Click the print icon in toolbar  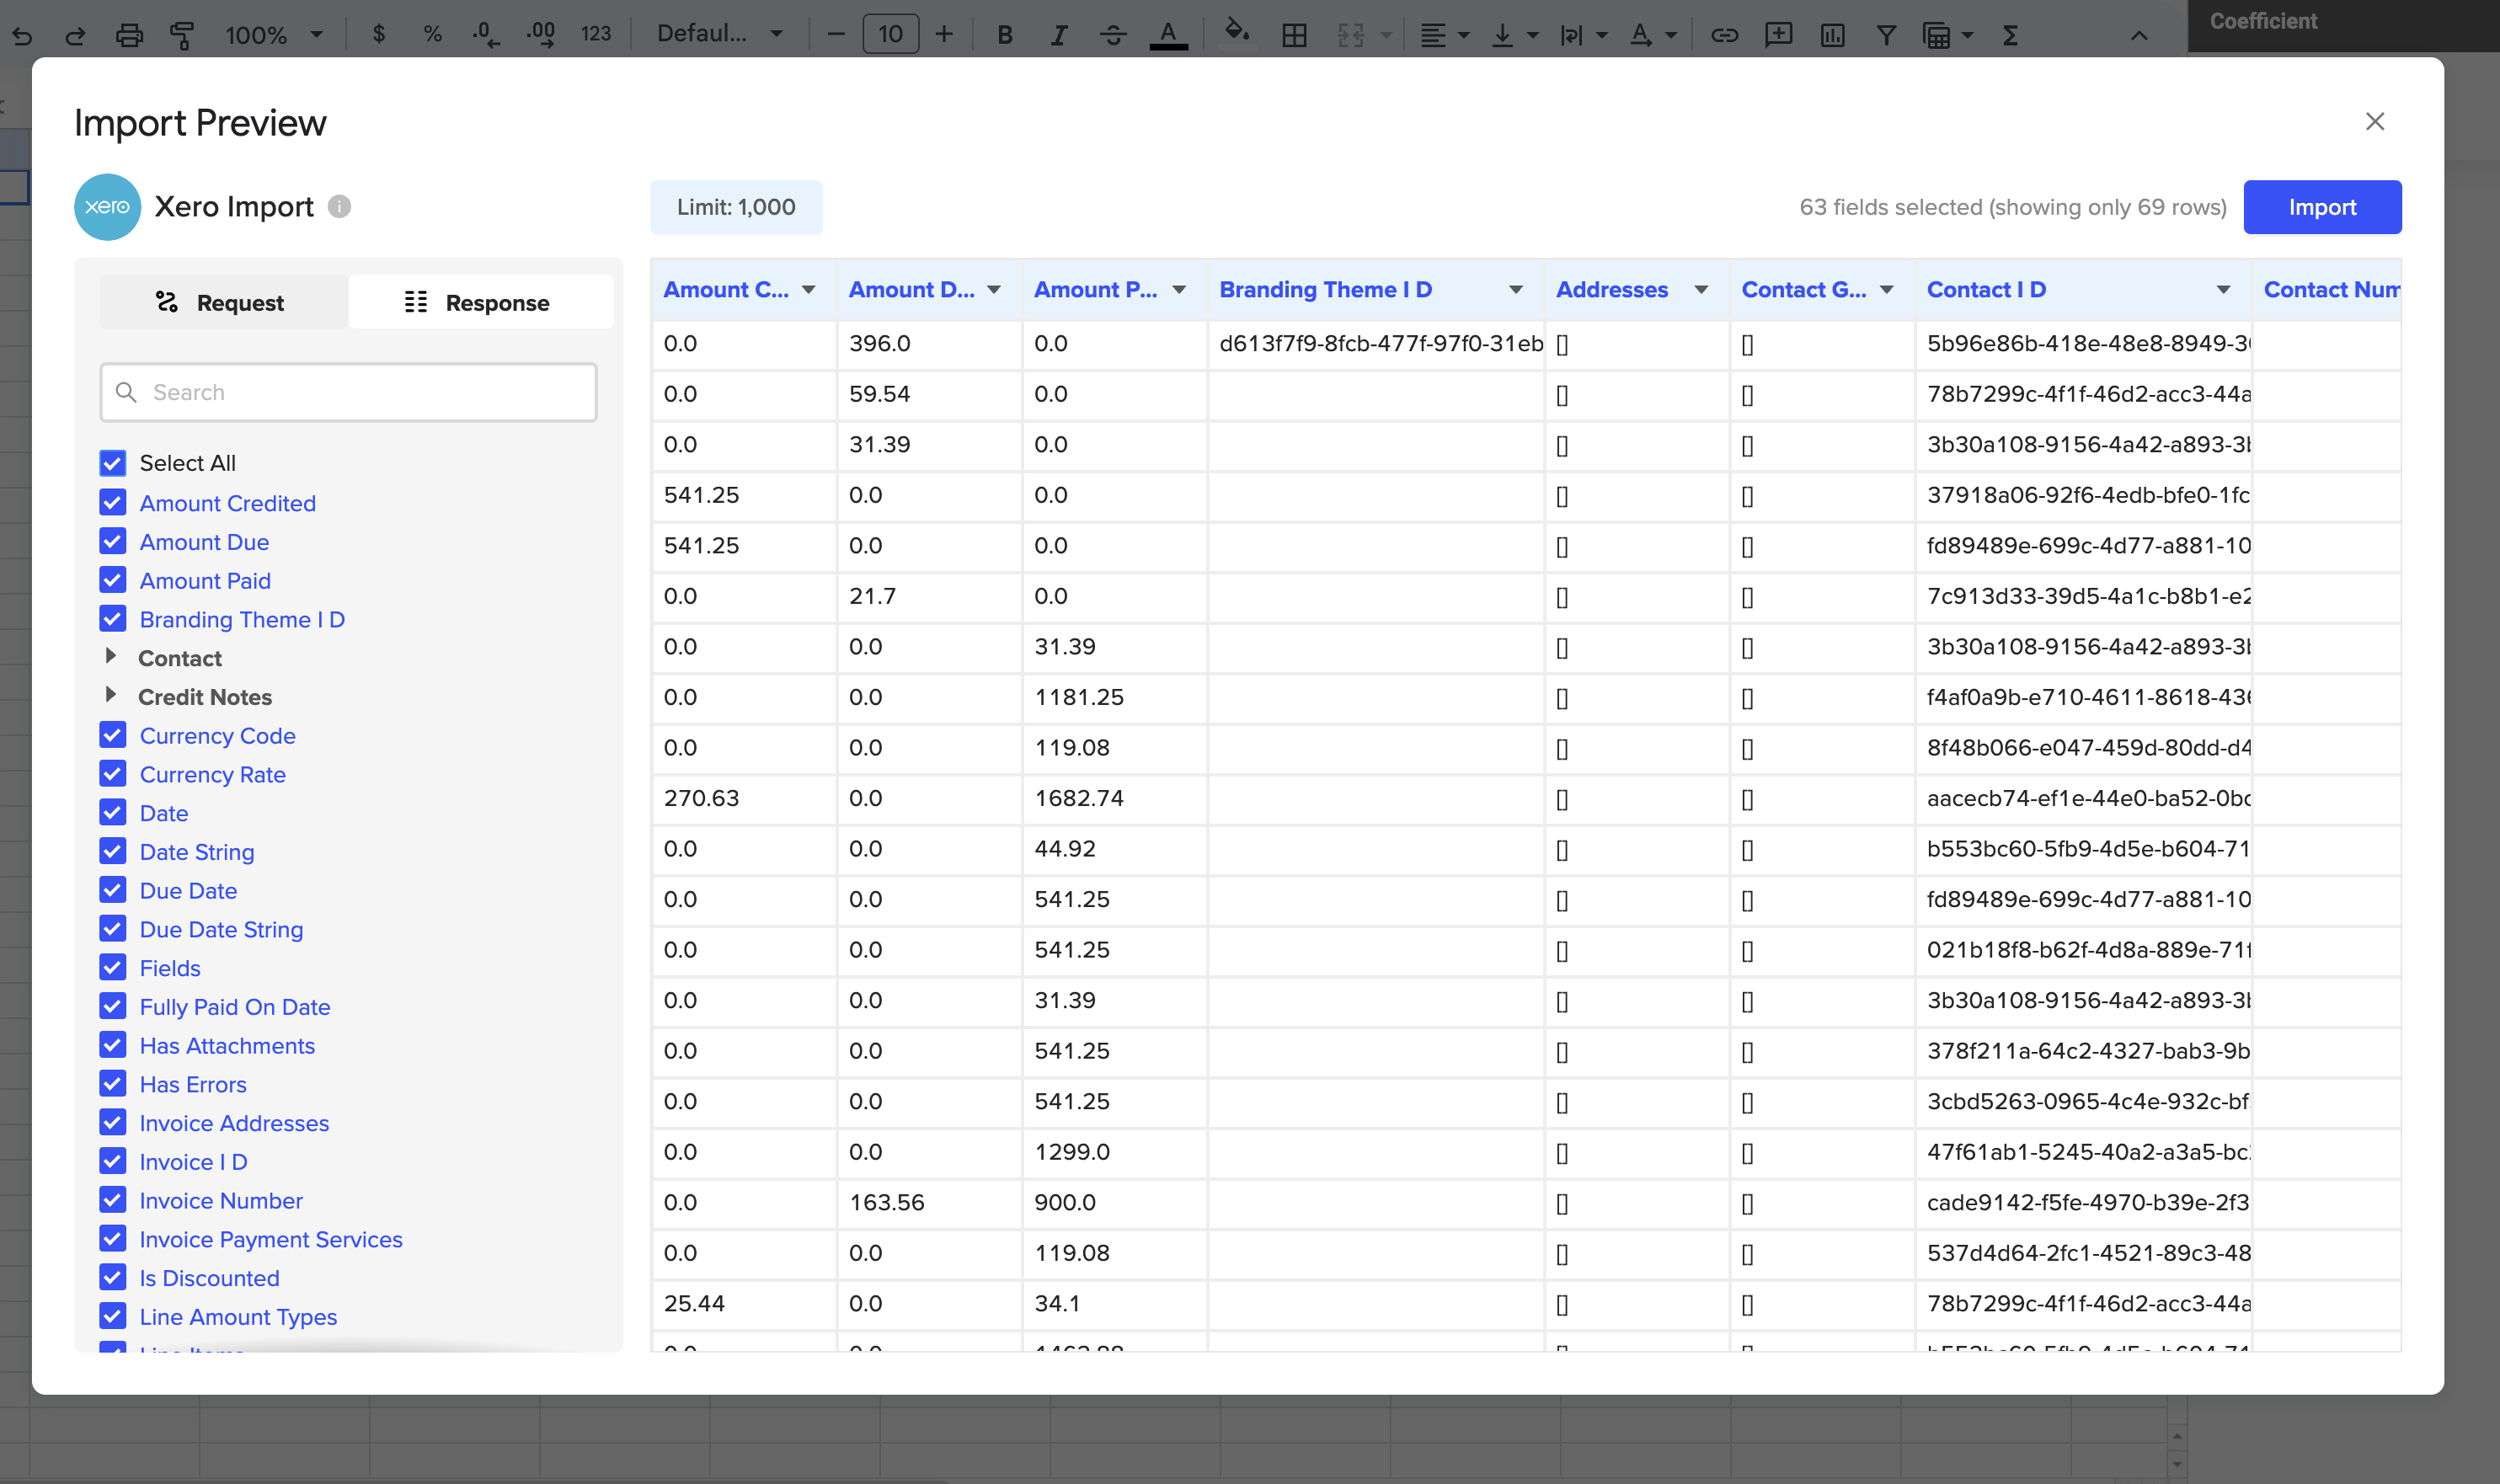[x=129, y=35]
